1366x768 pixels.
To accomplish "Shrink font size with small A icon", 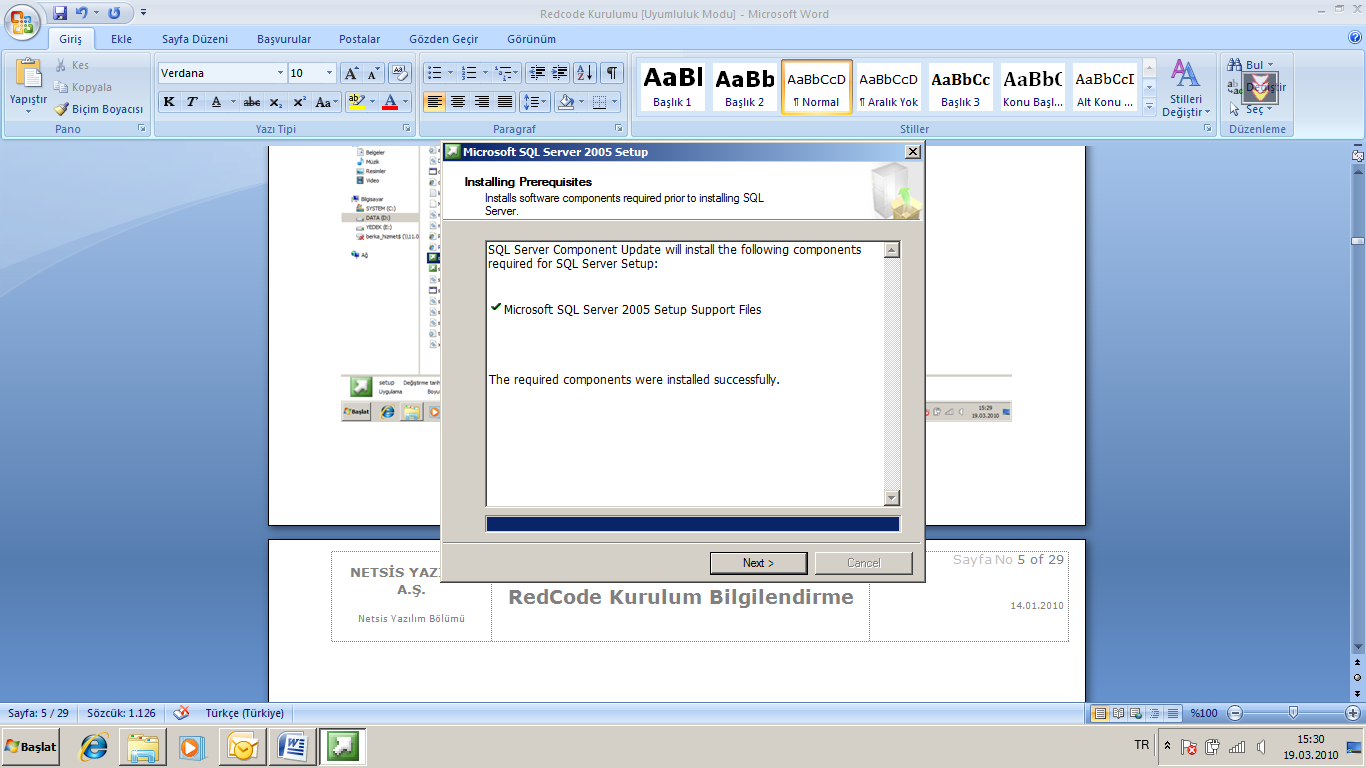I will click(373, 73).
